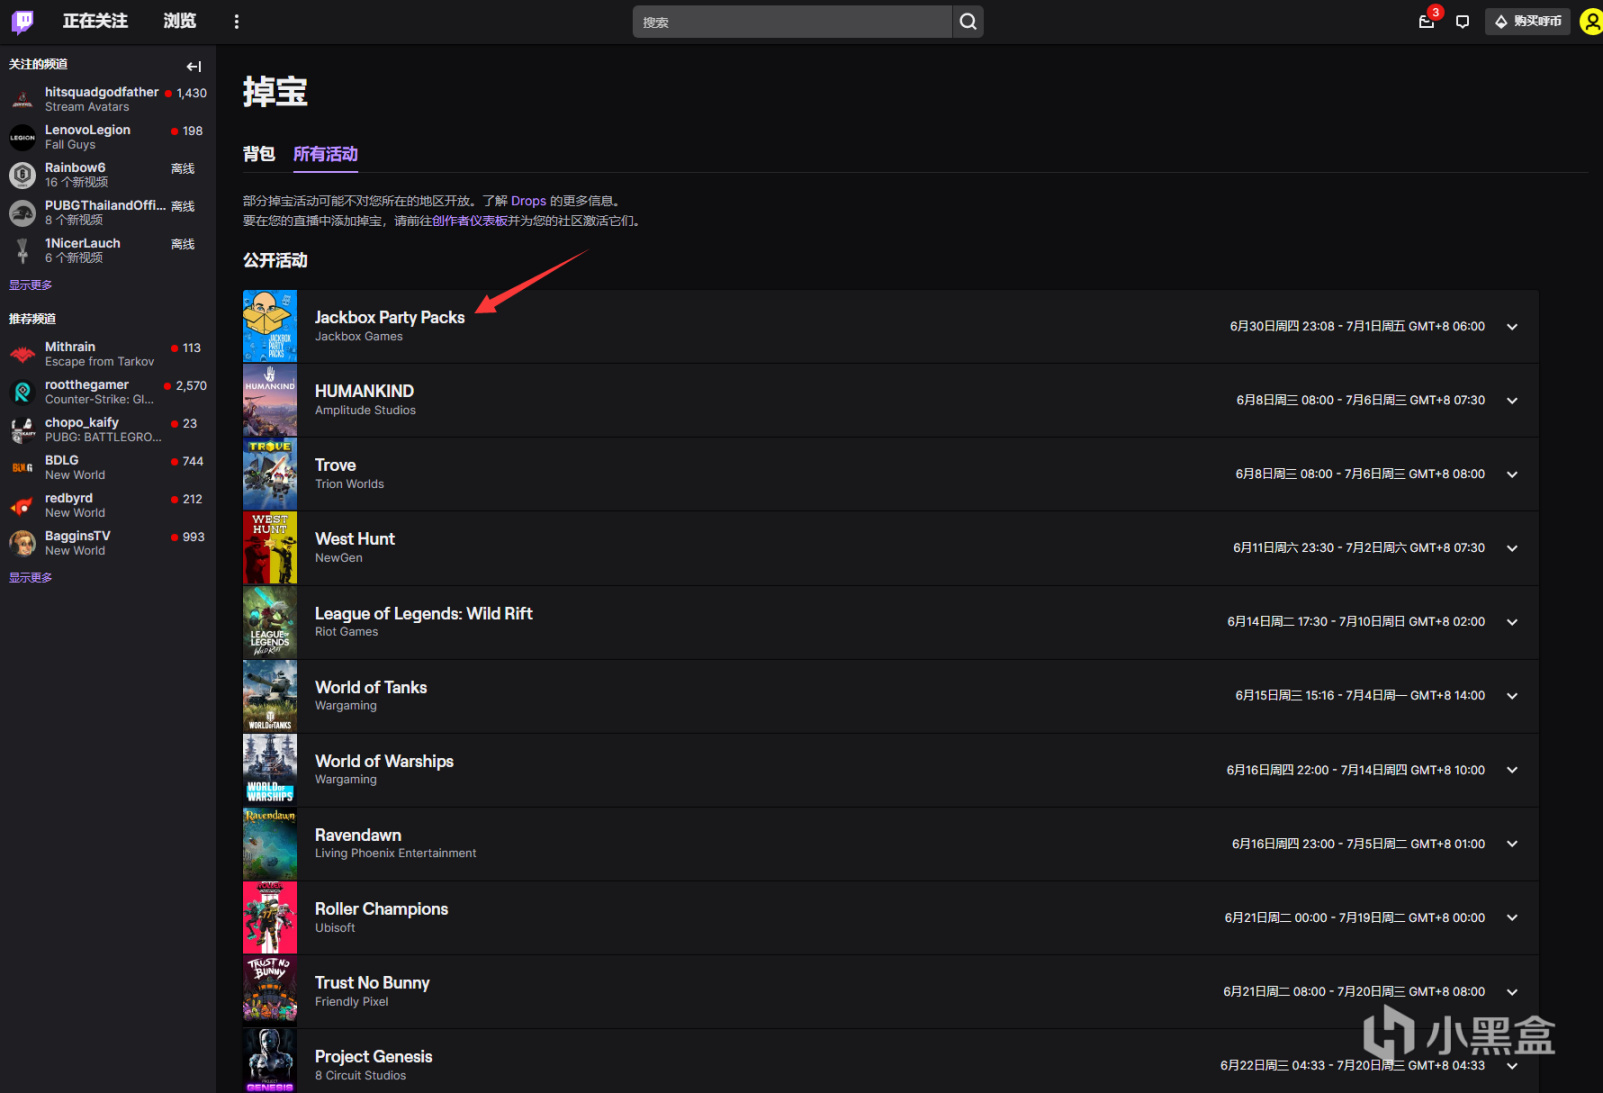Open Mithrain channel avatar
The width and height of the screenshot is (1603, 1093).
coord(22,354)
